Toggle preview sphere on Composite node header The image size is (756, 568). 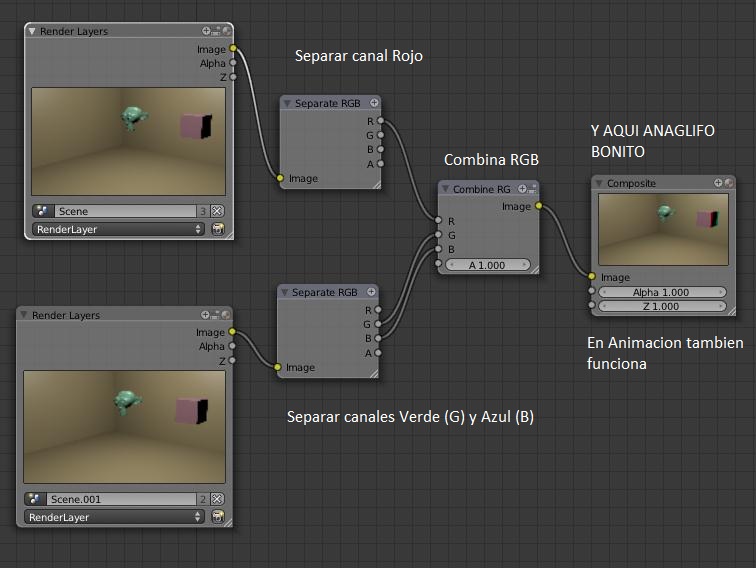tap(729, 183)
